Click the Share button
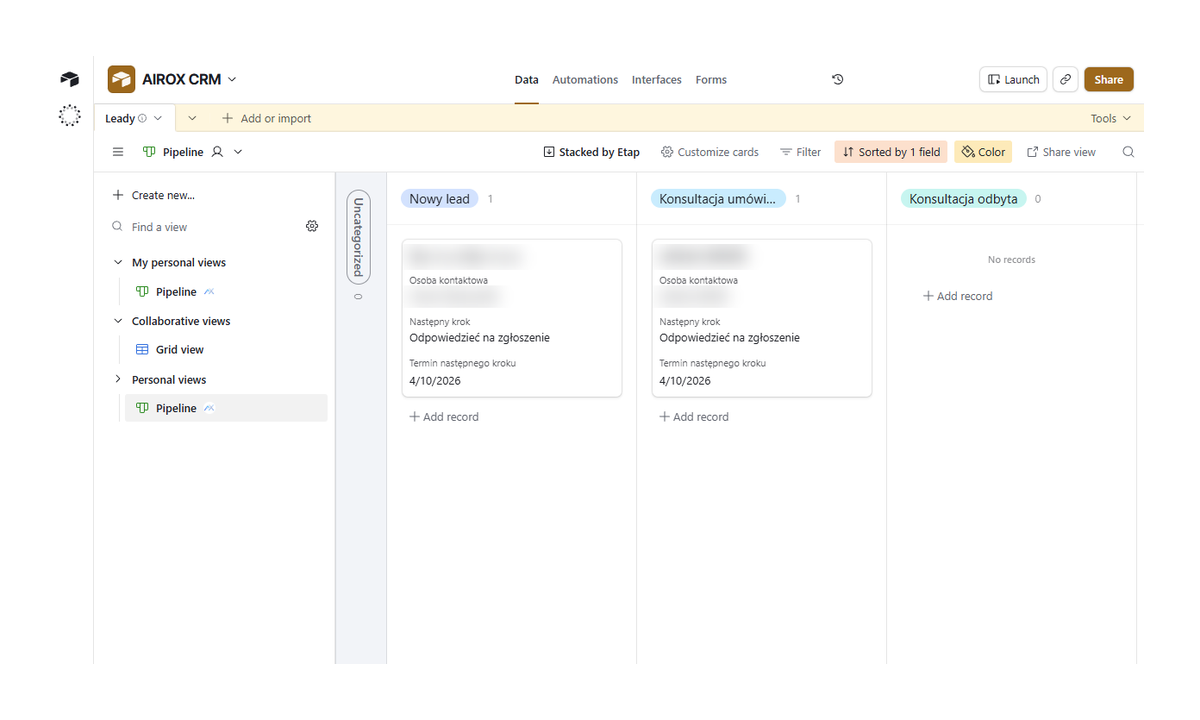 [1108, 80]
